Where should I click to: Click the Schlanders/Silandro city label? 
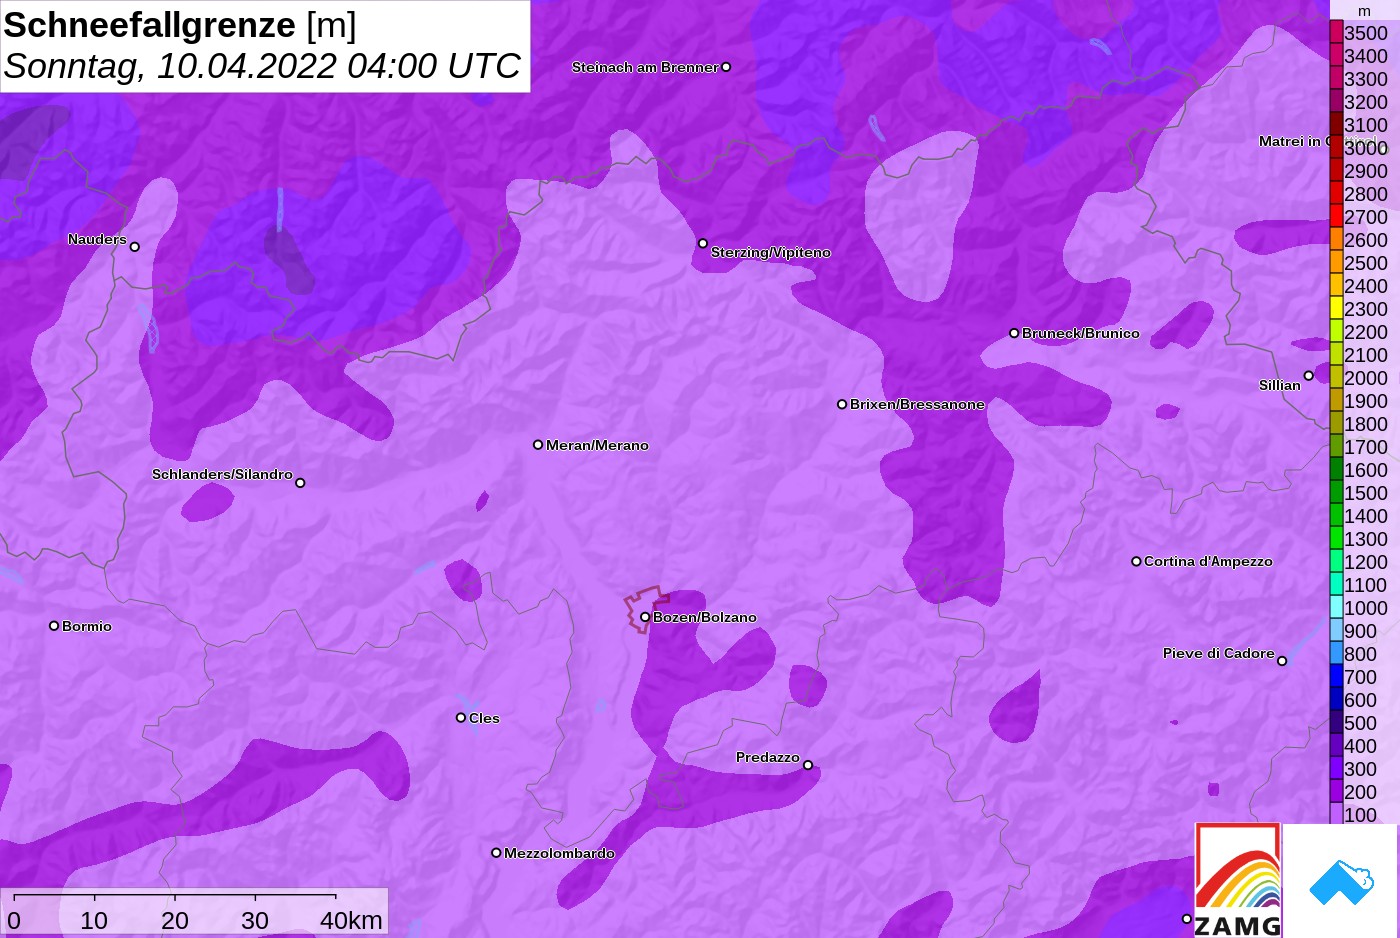click(222, 474)
